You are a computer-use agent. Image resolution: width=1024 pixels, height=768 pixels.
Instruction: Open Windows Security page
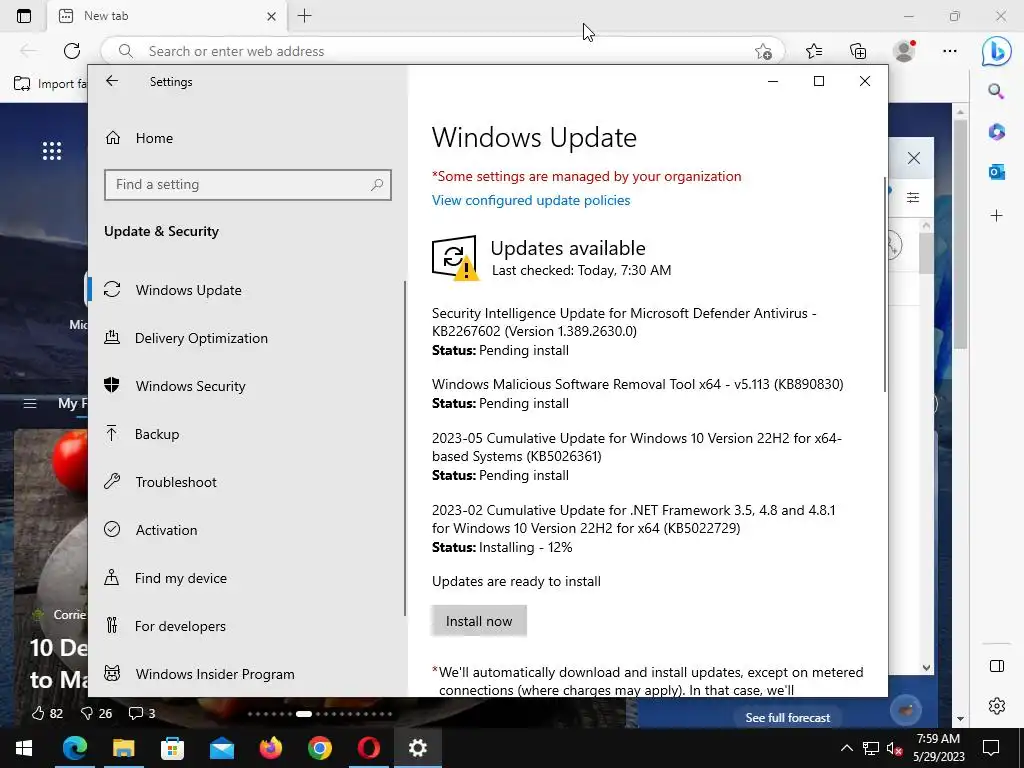[x=191, y=386]
